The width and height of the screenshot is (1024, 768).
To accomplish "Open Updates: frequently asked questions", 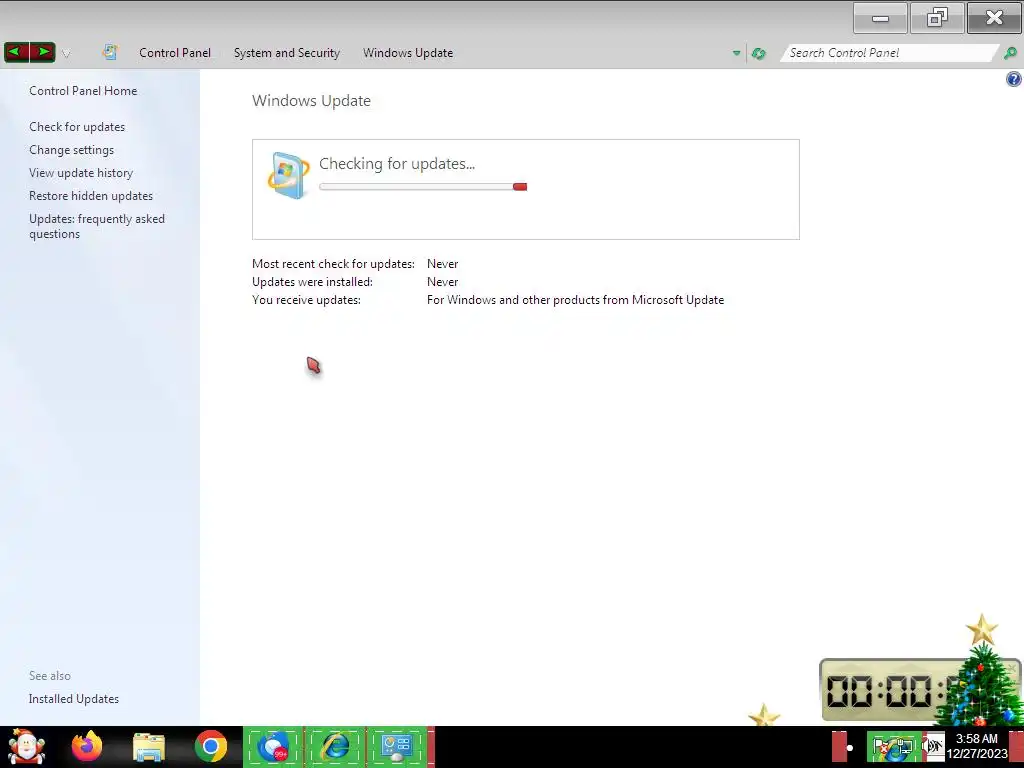I will pos(97,226).
